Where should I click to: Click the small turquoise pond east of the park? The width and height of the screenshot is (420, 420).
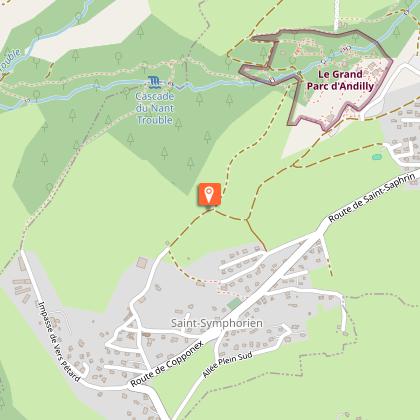[x=376, y=157]
